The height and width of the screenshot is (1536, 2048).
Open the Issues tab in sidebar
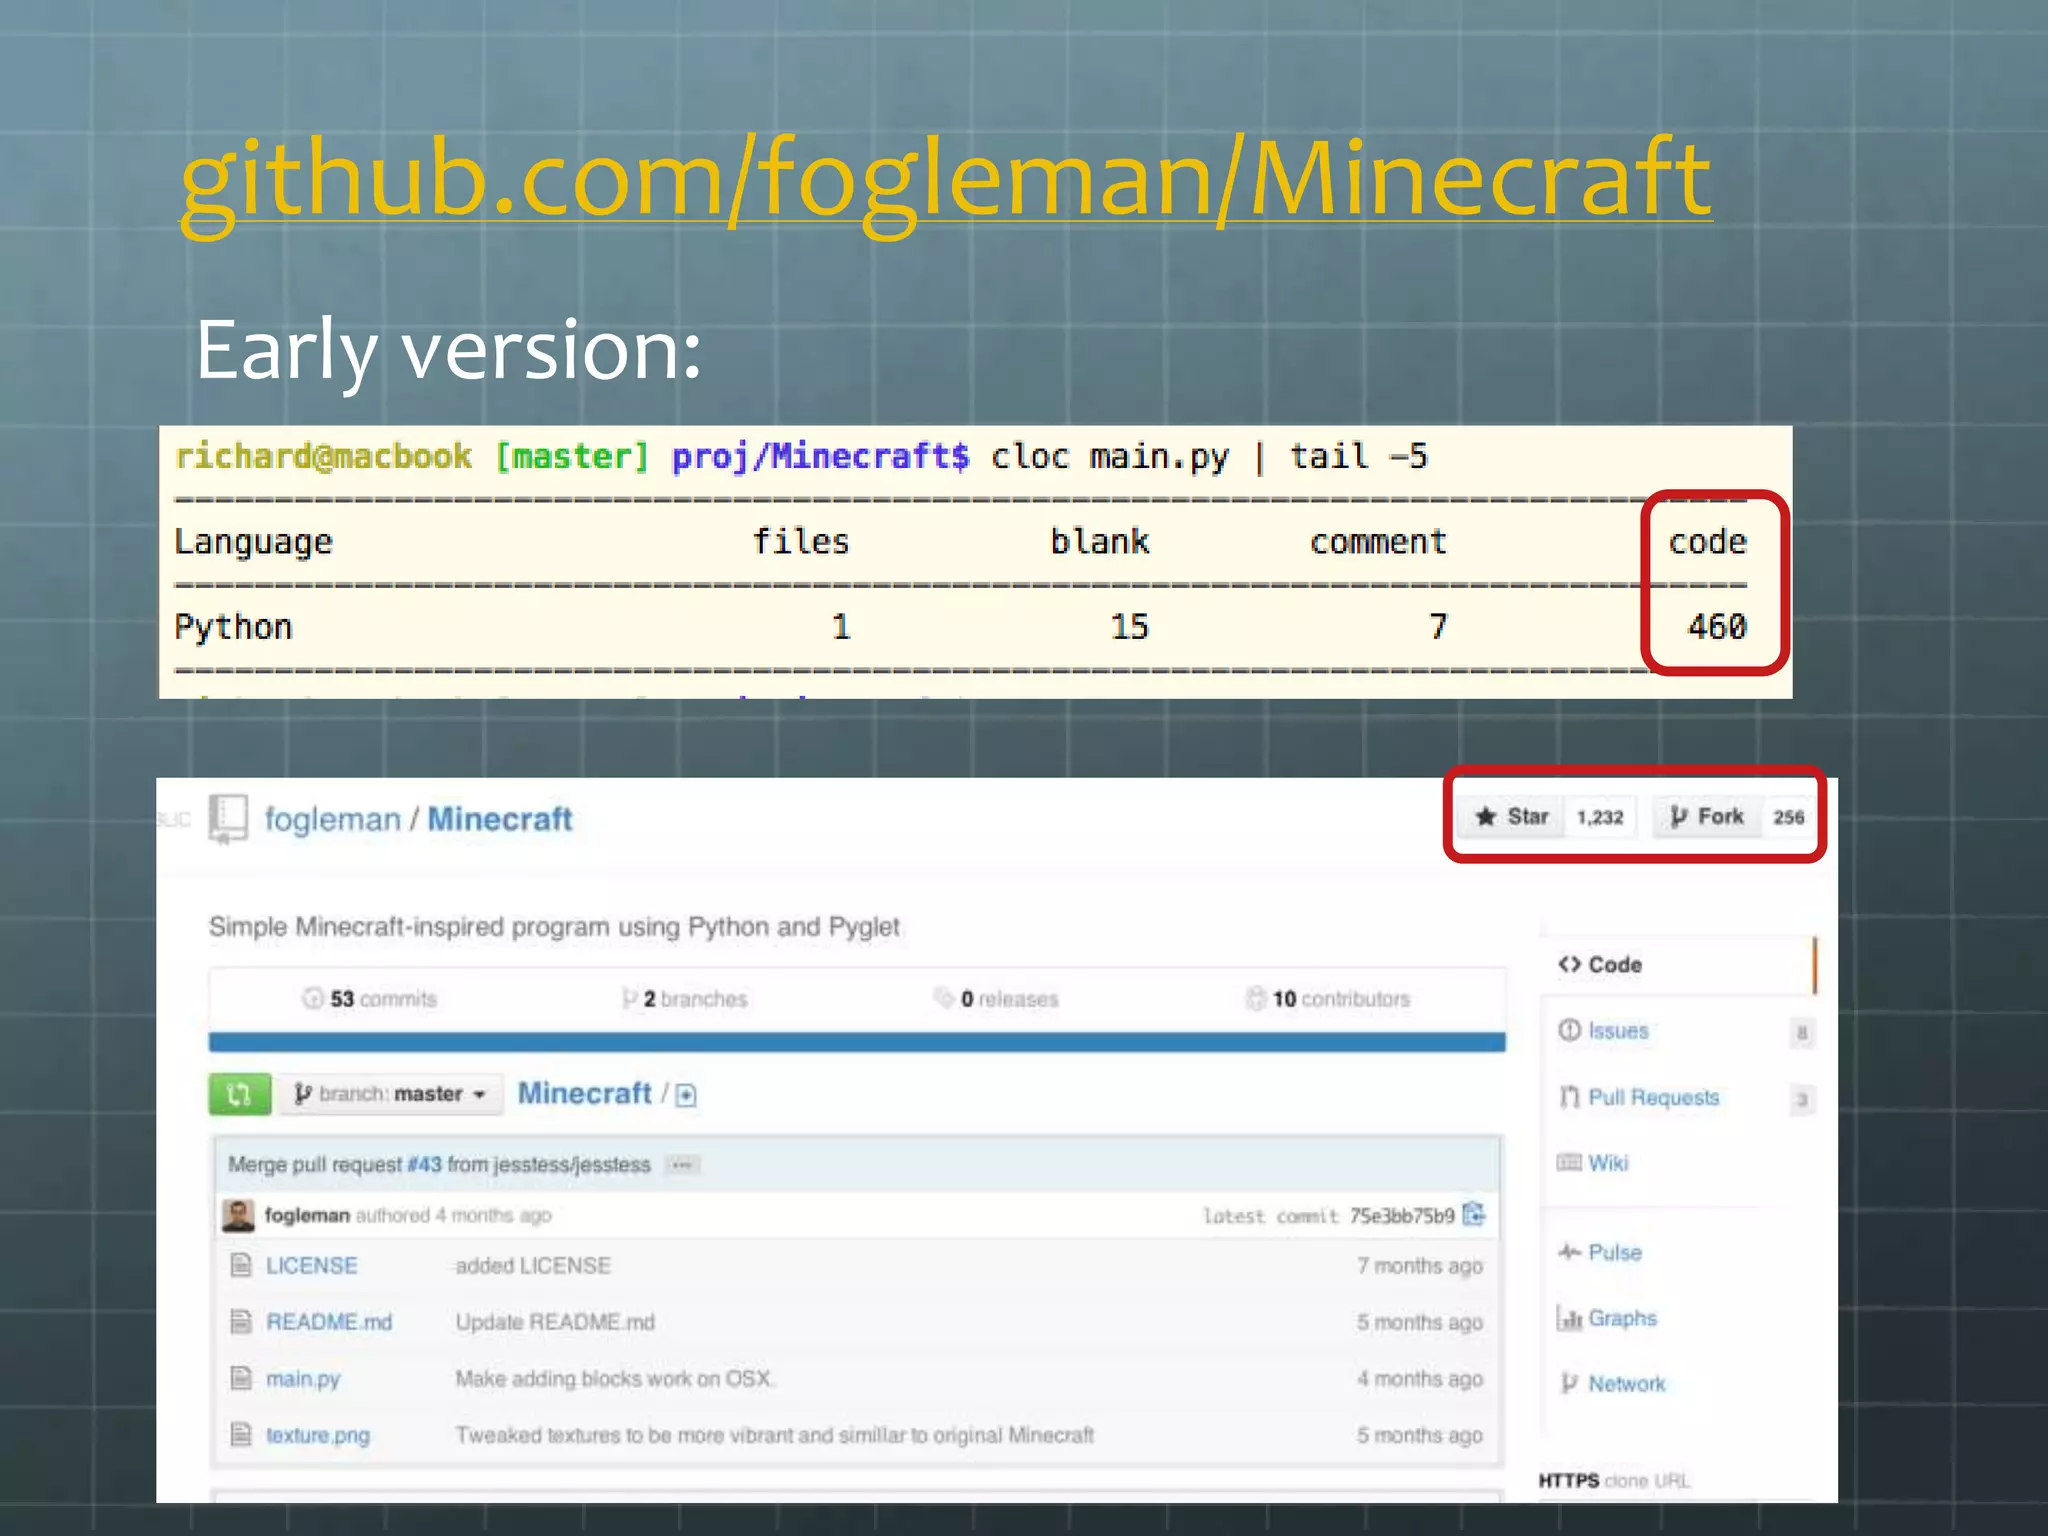(1617, 1031)
